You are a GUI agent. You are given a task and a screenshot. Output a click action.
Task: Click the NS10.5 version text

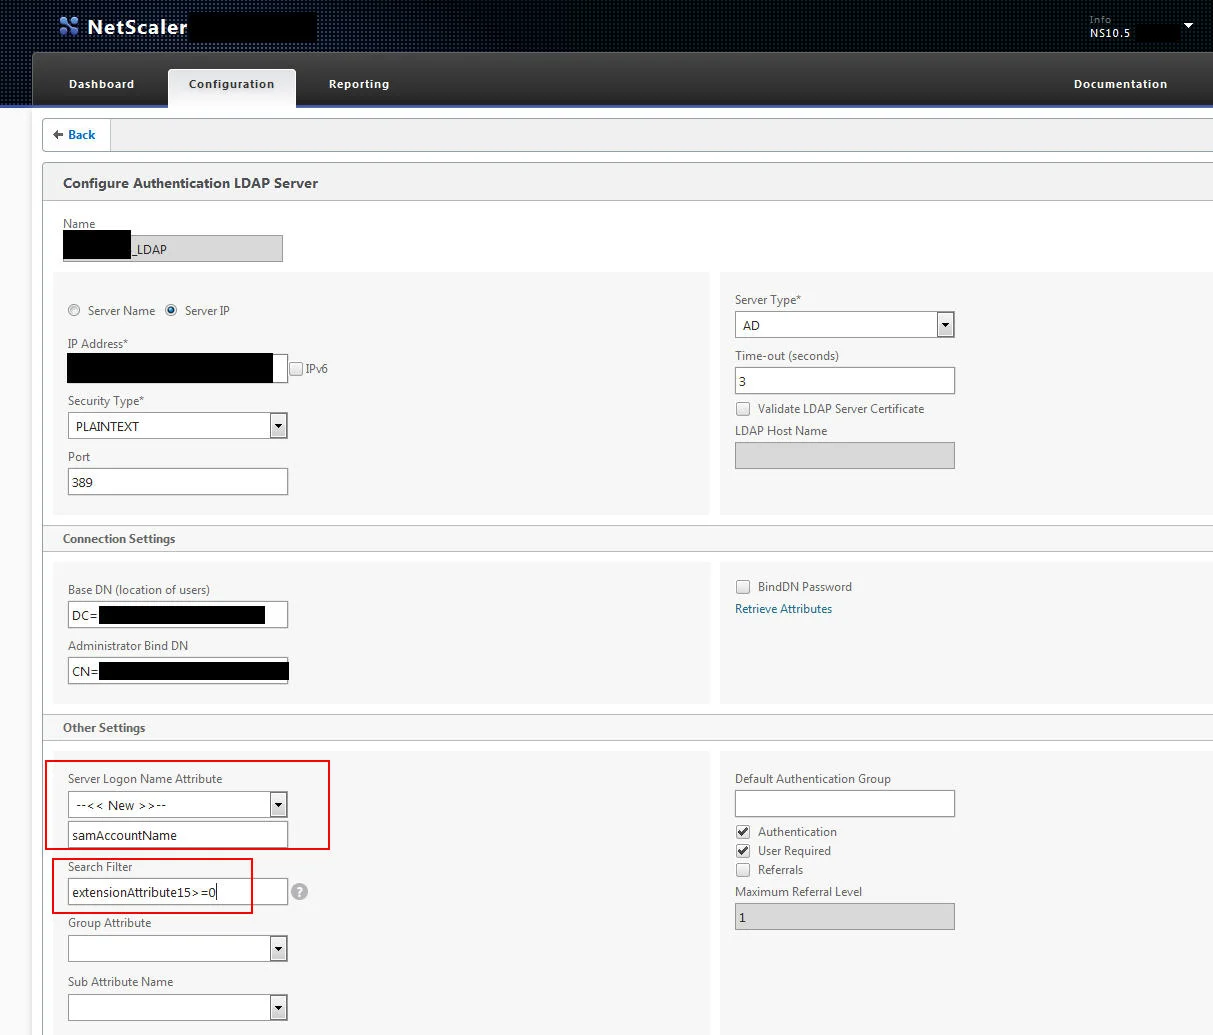[x=1110, y=33]
